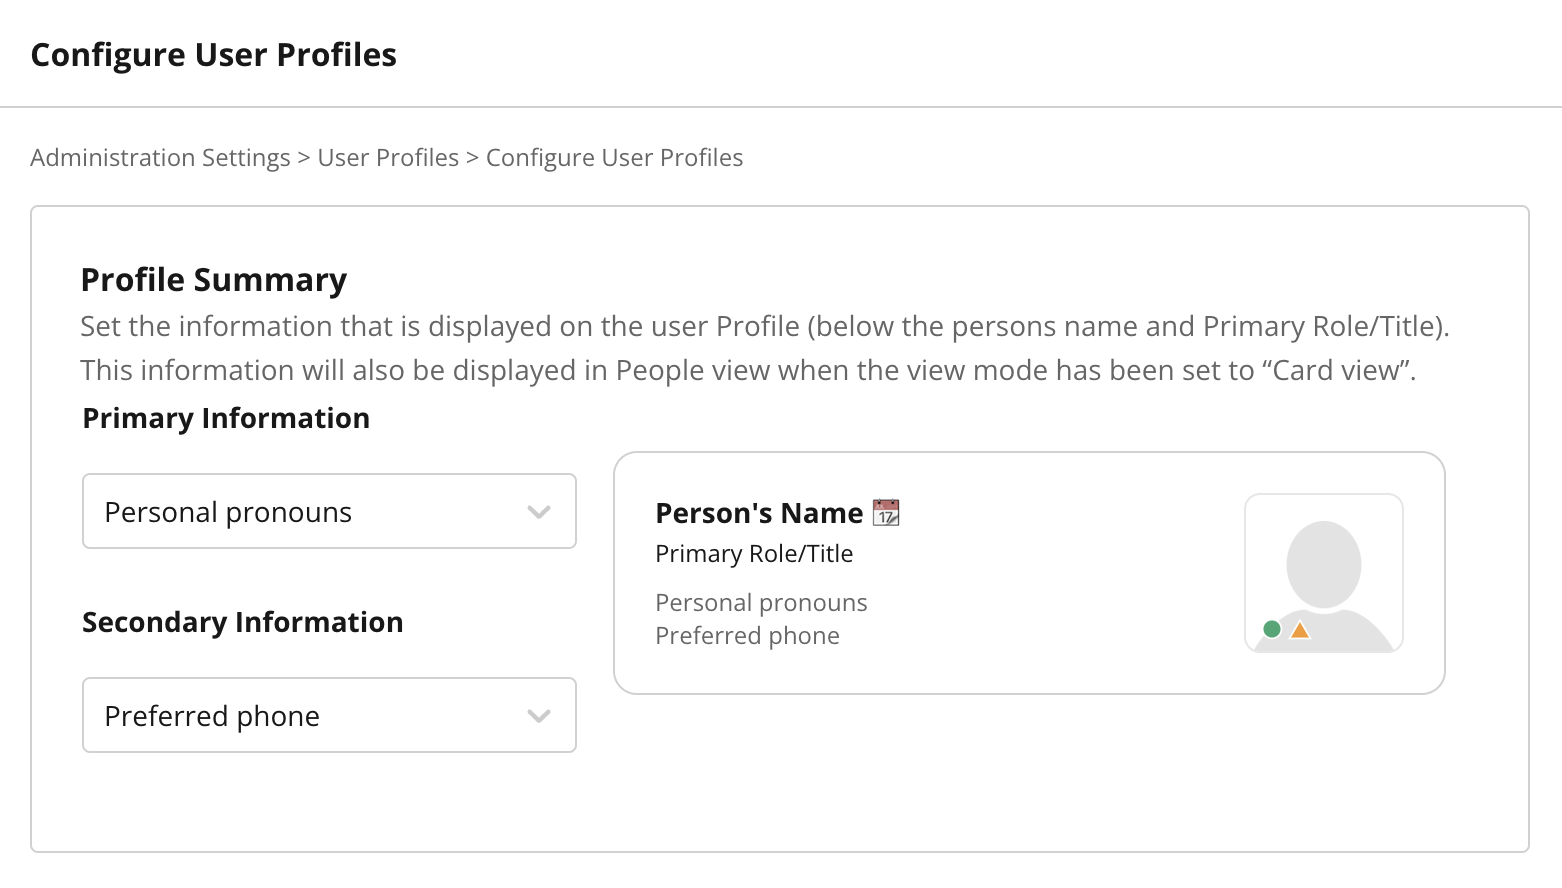Expand the Preferred phone dropdown
Viewport: 1562px width, 888px height.
tap(329, 715)
